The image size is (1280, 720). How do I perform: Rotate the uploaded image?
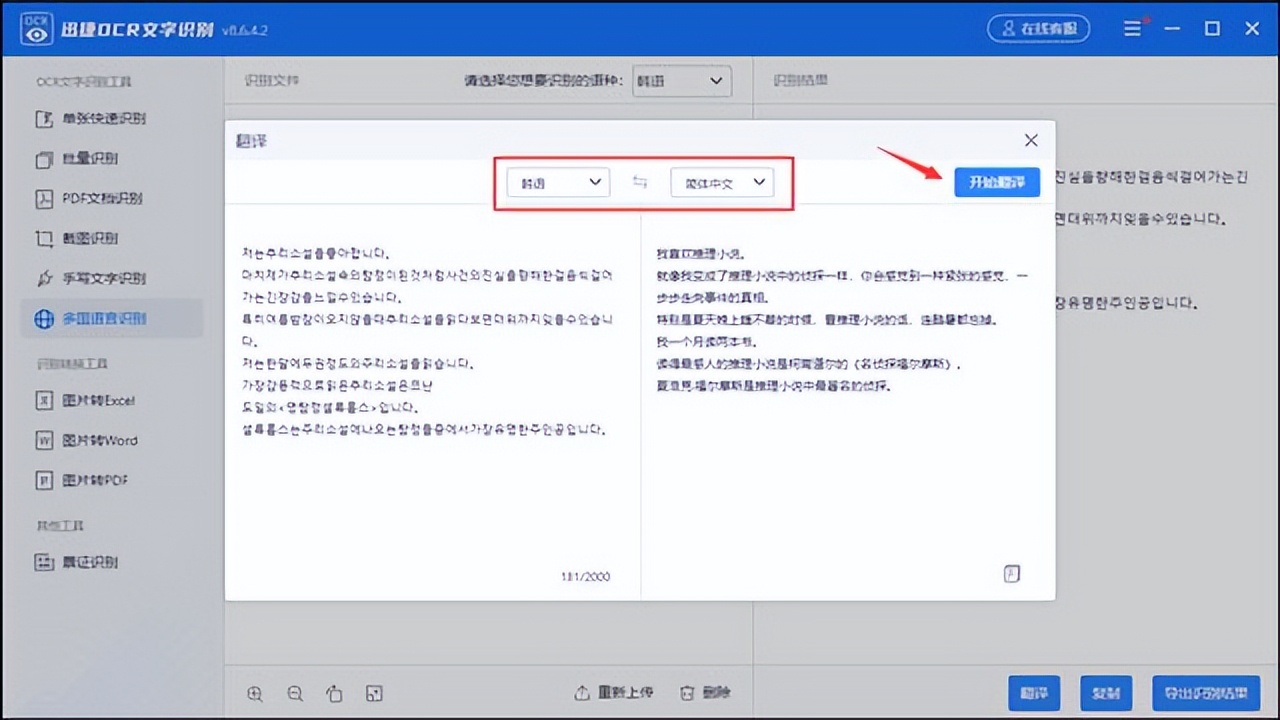pyautogui.click(x=334, y=693)
